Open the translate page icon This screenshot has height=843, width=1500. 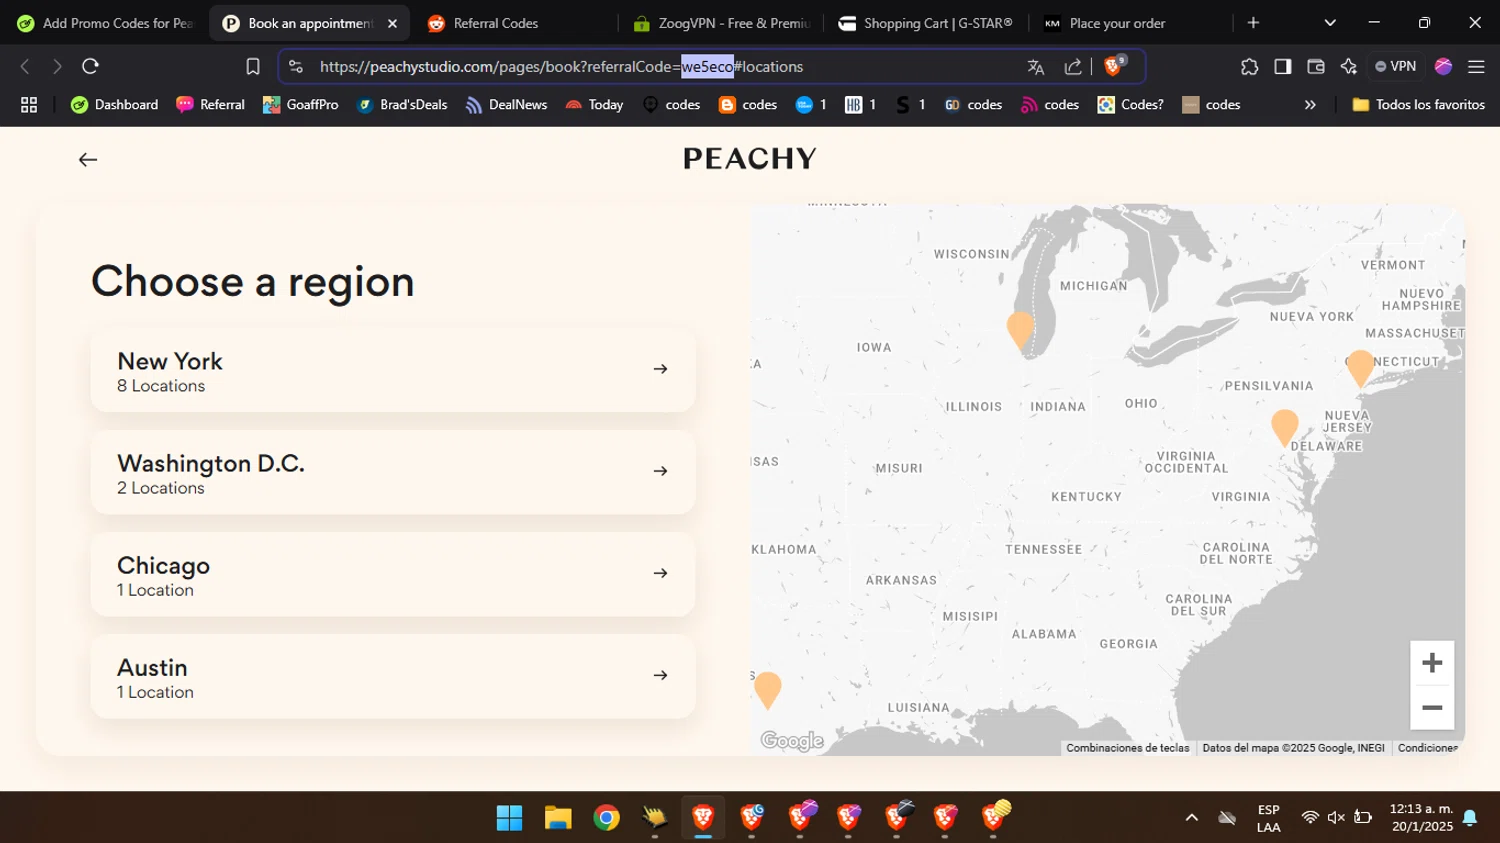pos(1036,67)
